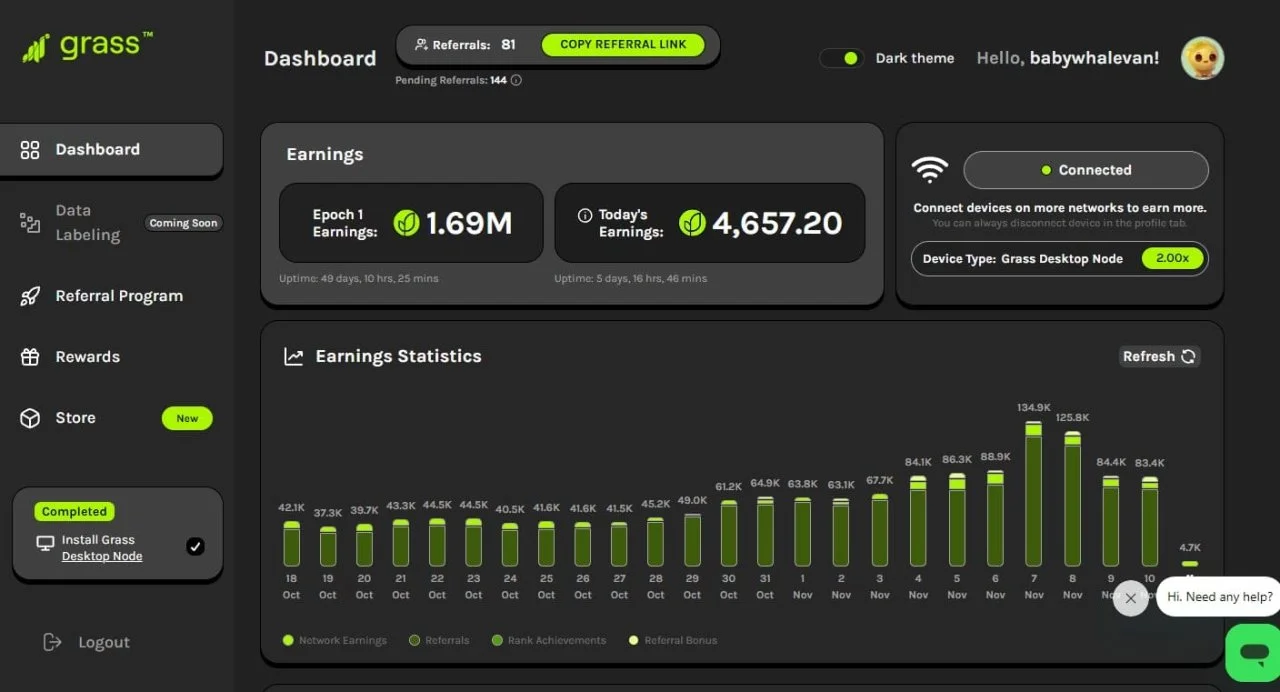Go to Rewards page

87,357
